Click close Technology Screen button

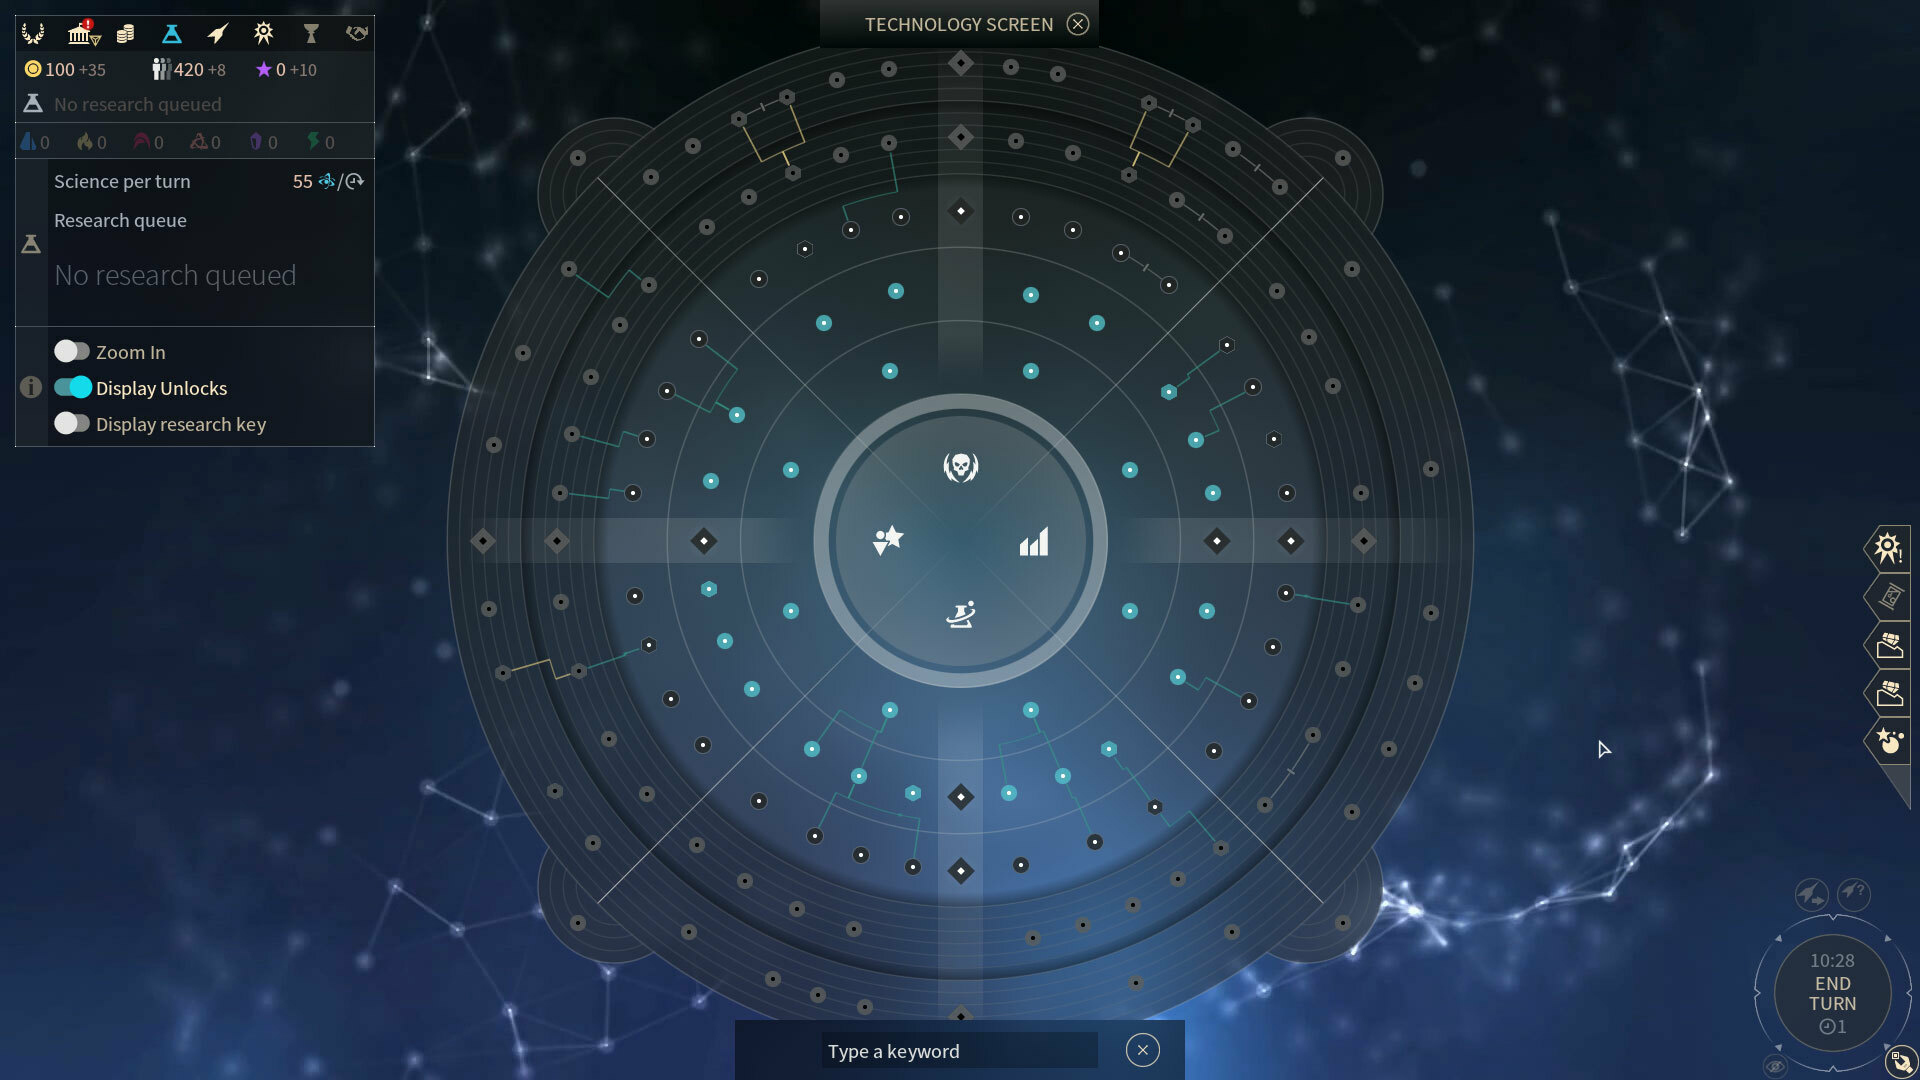pyautogui.click(x=1079, y=24)
